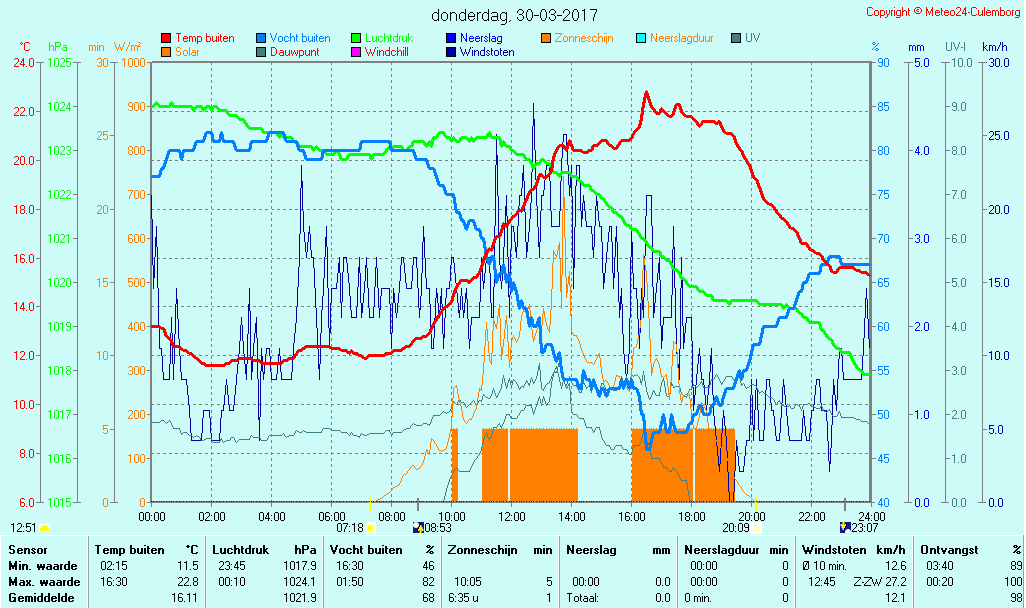1026x608 pixels.
Task: Click the chart title date donderdag, 30-03-2017
Action: (x=515, y=15)
